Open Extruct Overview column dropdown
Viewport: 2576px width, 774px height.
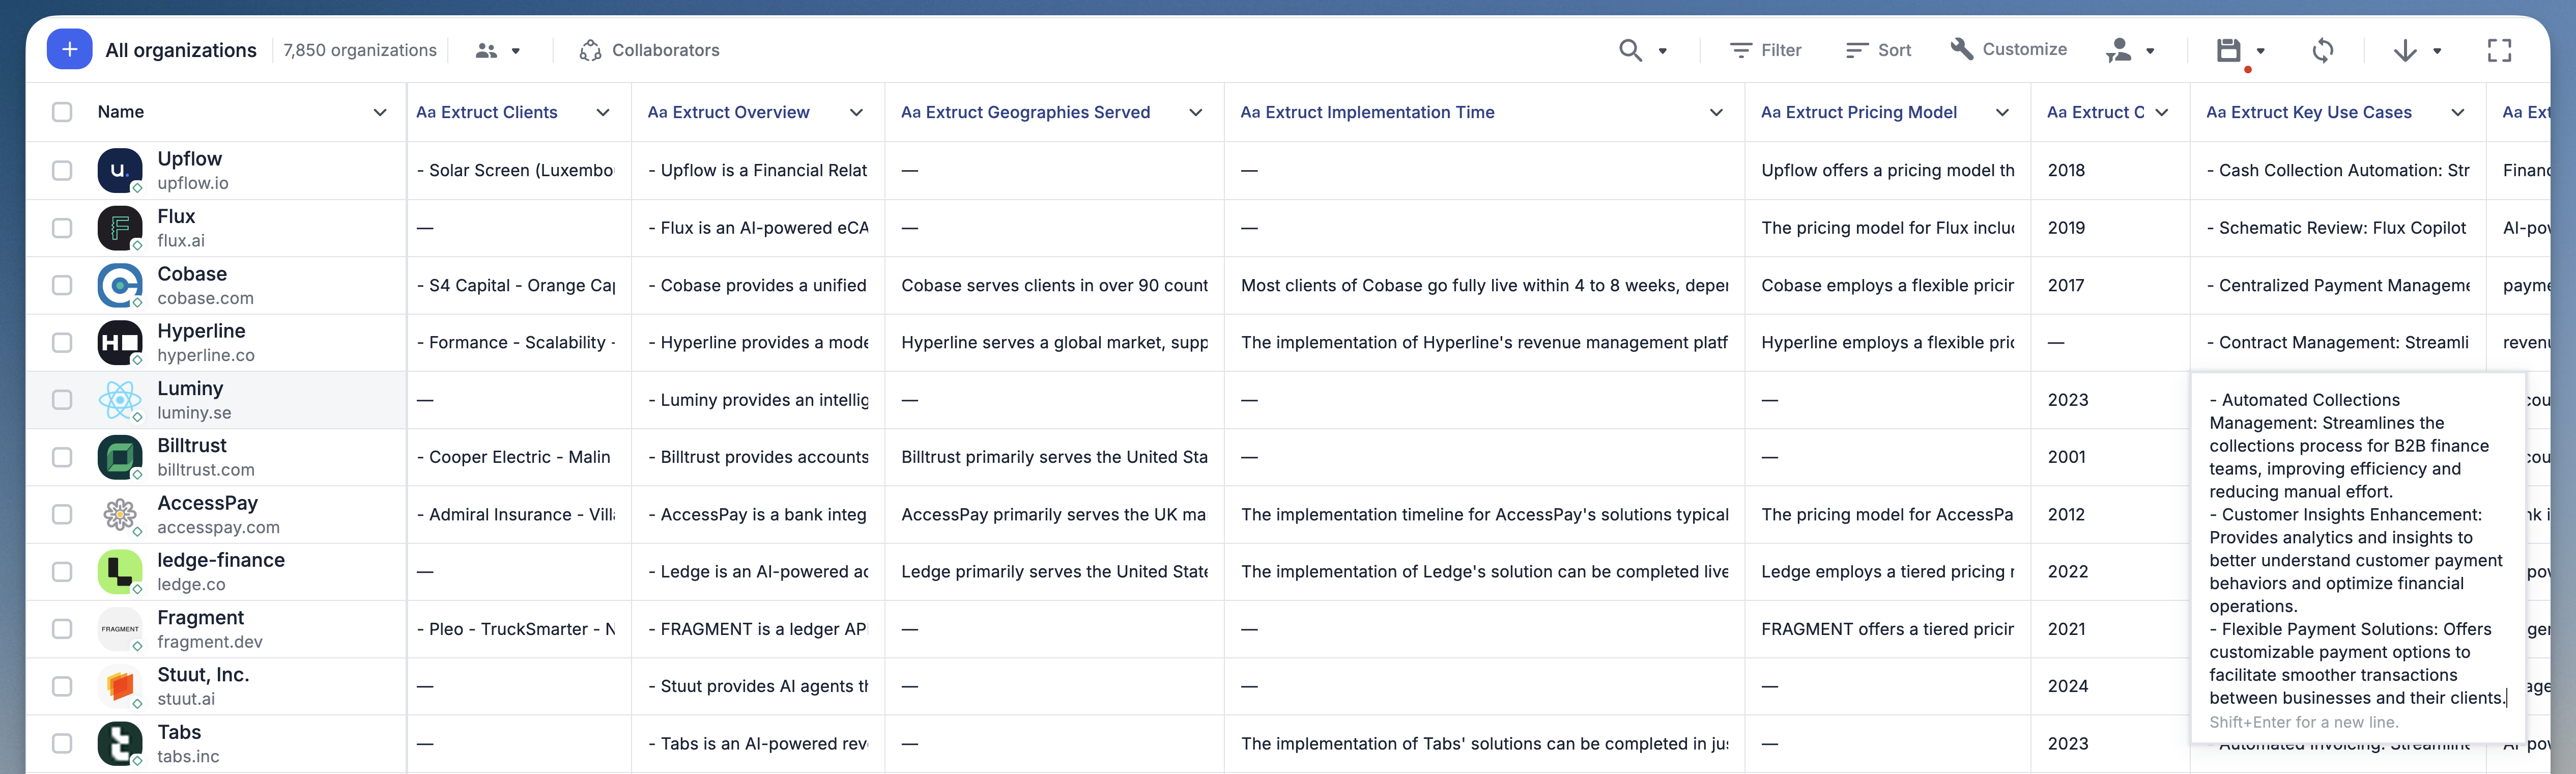856,112
